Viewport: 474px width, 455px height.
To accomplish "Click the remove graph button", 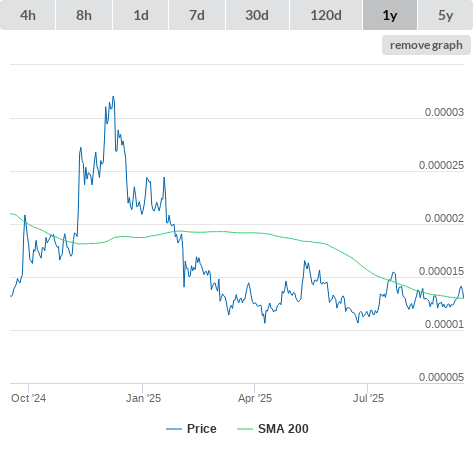I will 426,45.
